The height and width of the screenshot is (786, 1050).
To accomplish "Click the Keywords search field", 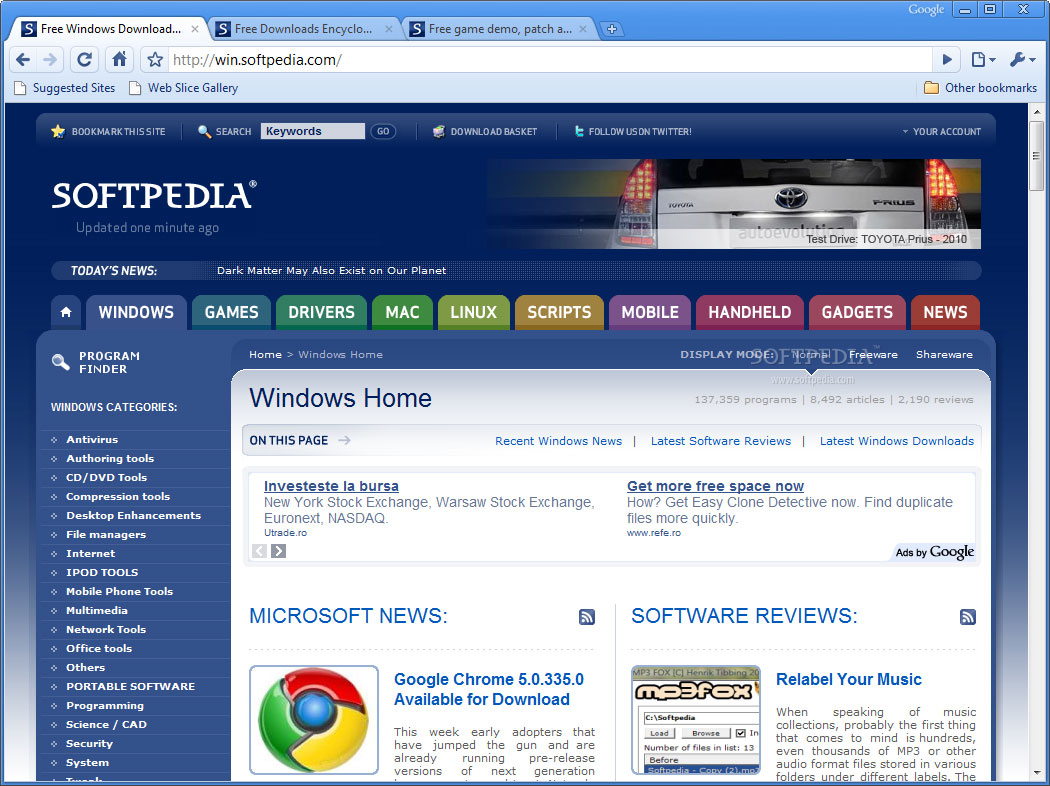I will 313,131.
